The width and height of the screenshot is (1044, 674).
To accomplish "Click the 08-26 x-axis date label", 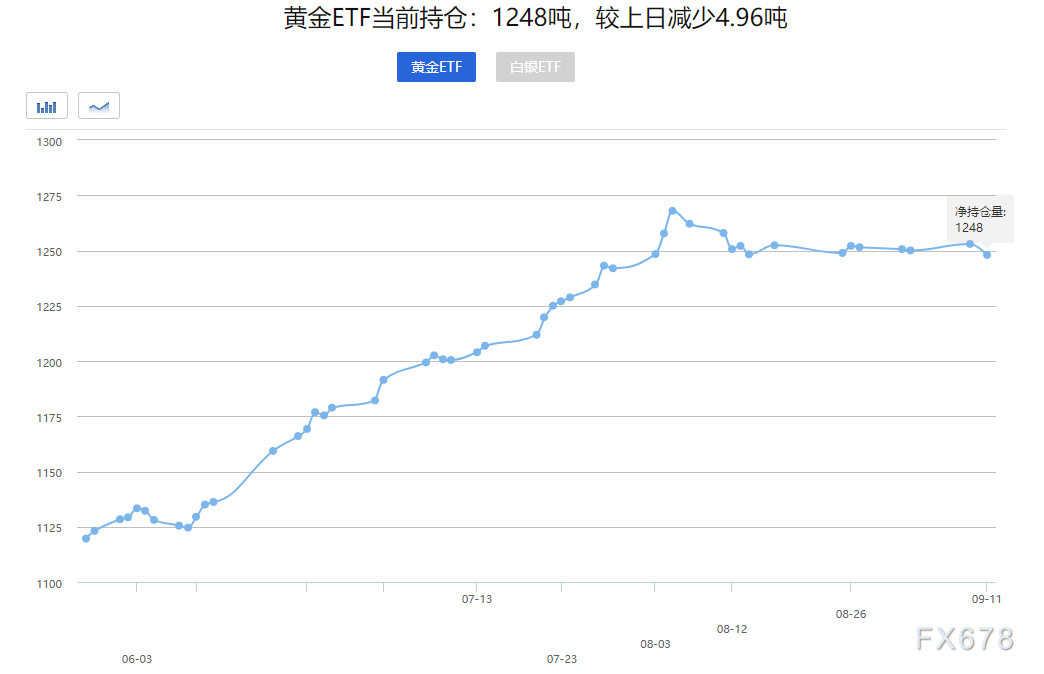I will [x=851, y=614].
